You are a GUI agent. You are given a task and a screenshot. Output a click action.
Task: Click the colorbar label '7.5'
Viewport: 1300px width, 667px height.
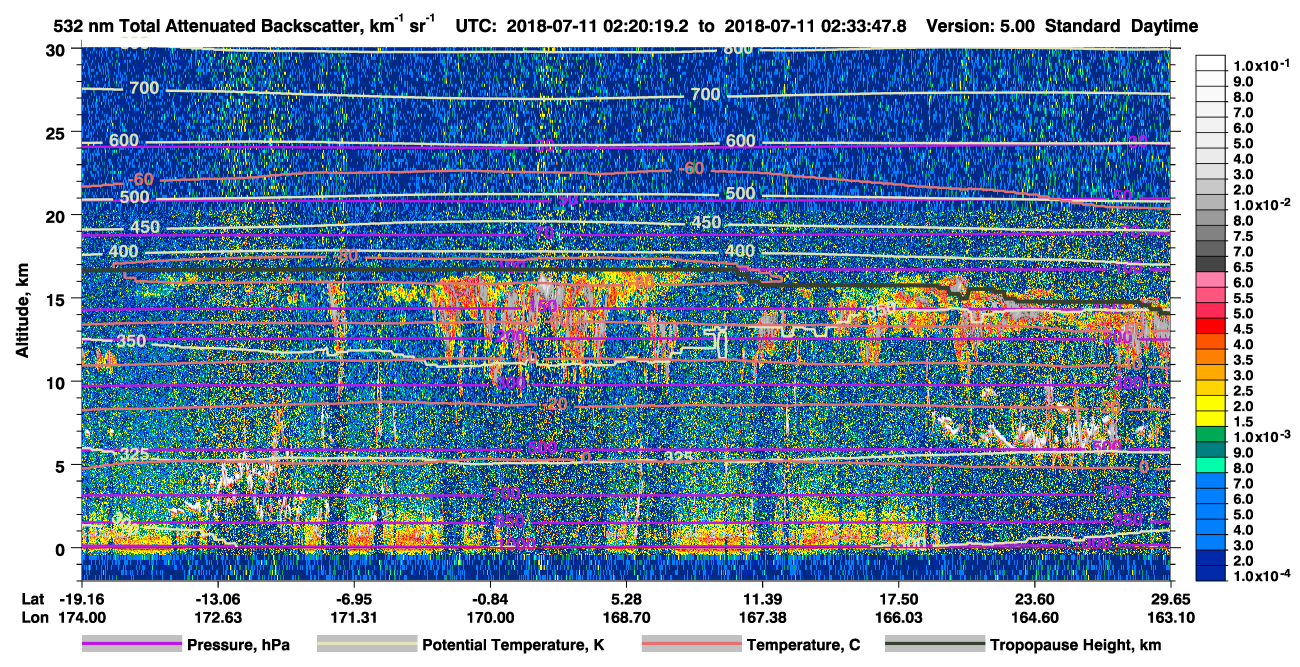(1244, 236)
